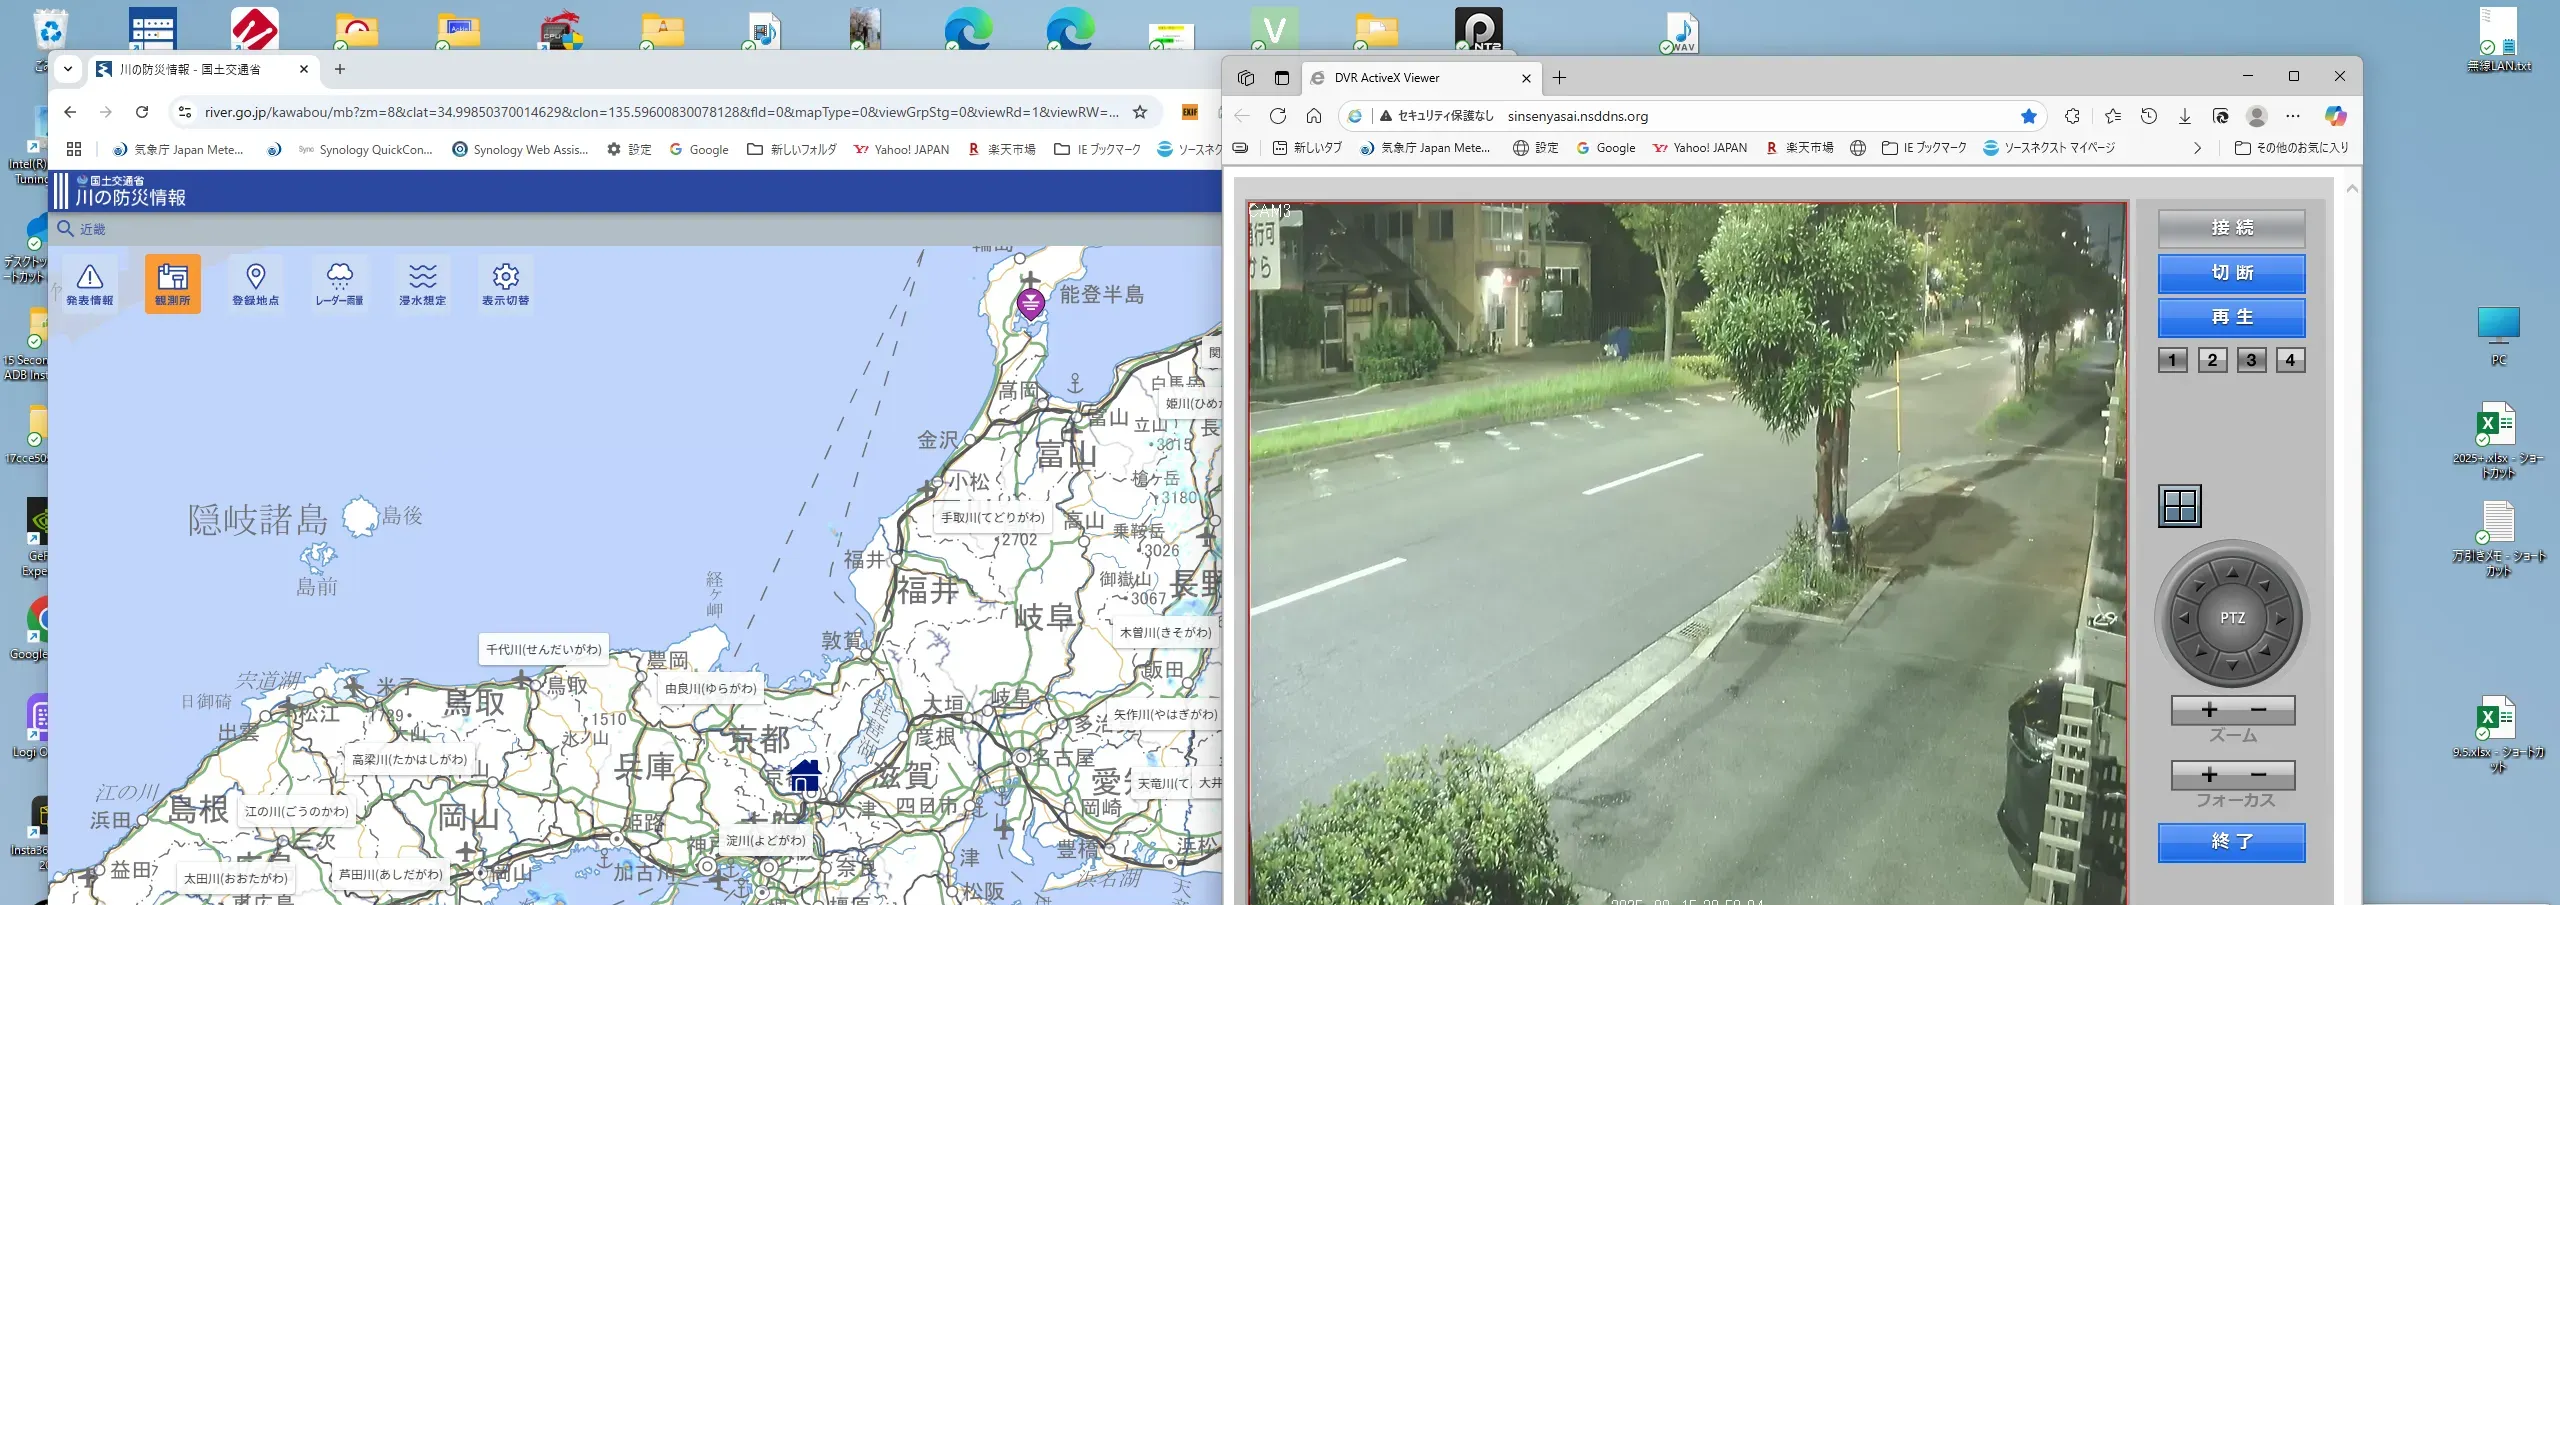Screen dimensions: 2560x1440
Task: Click the PTZ center control
Action: pos(2232,618)
